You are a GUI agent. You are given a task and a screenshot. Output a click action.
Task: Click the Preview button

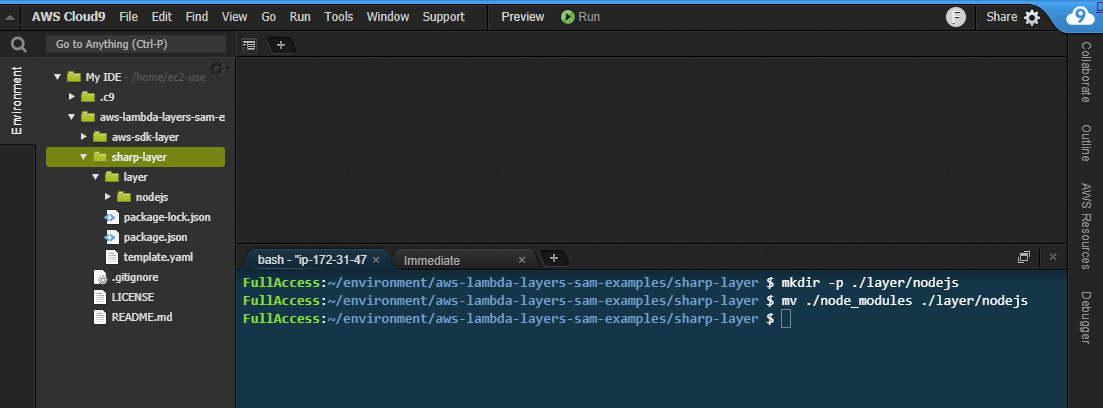pos(523,17)
